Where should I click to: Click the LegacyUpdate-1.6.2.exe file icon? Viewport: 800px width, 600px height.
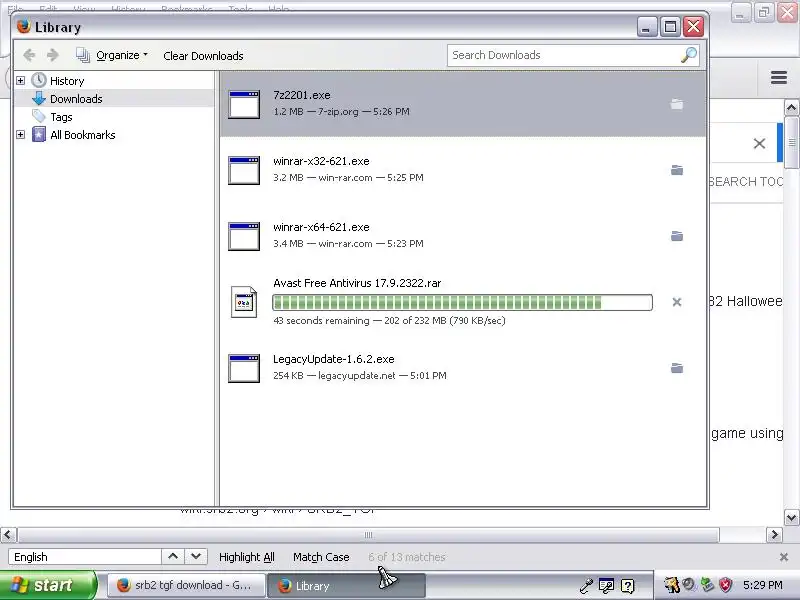(244, 368)
